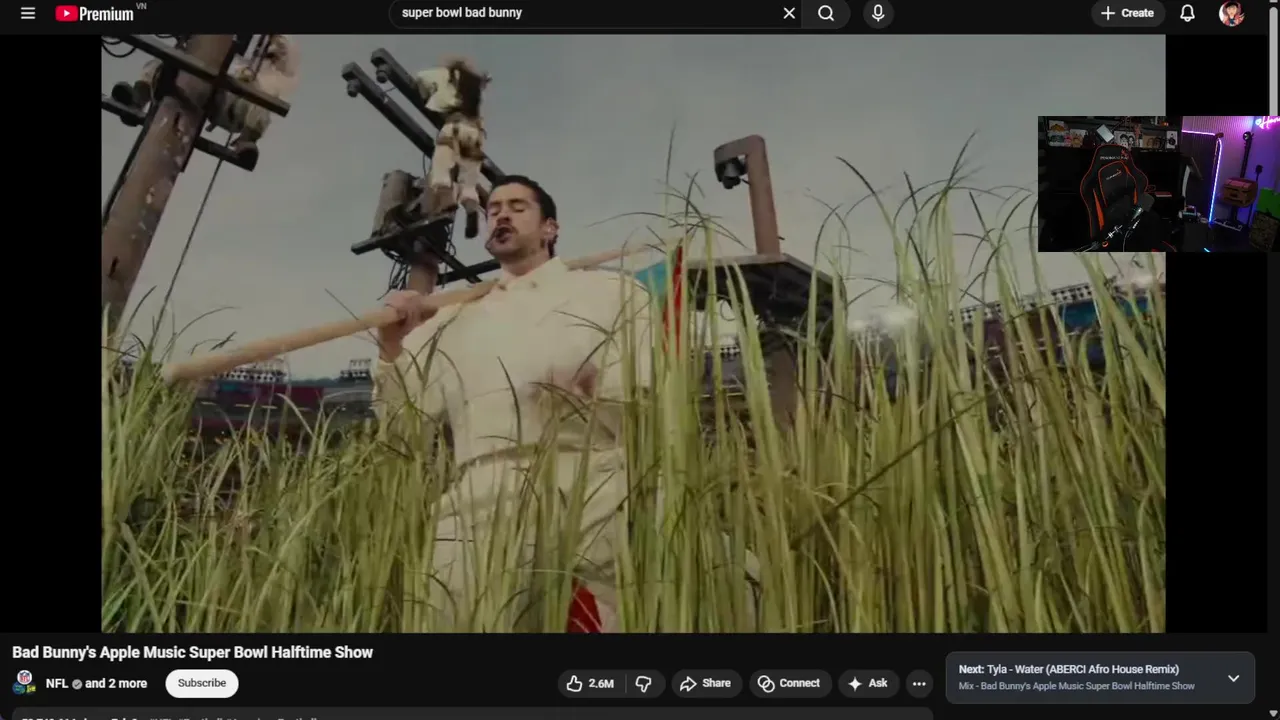Clear the search box text
1280x720 pixels.
tap(789, 13)
